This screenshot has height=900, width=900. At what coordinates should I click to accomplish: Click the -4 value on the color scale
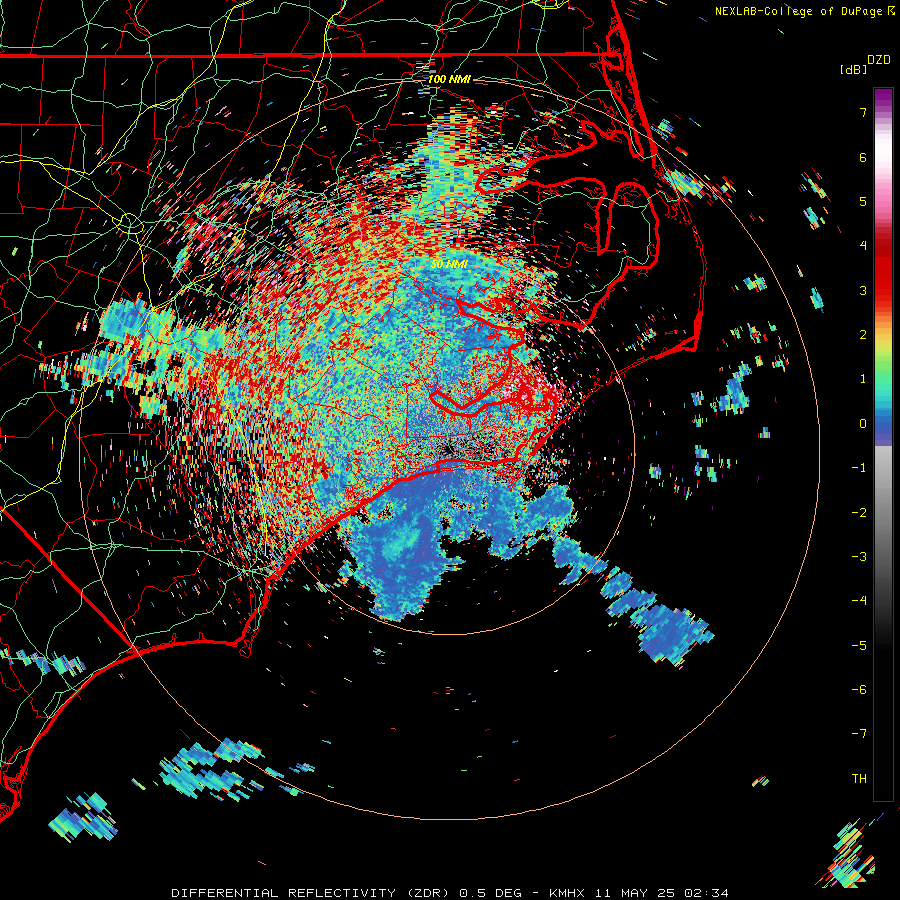coord(859,600)
